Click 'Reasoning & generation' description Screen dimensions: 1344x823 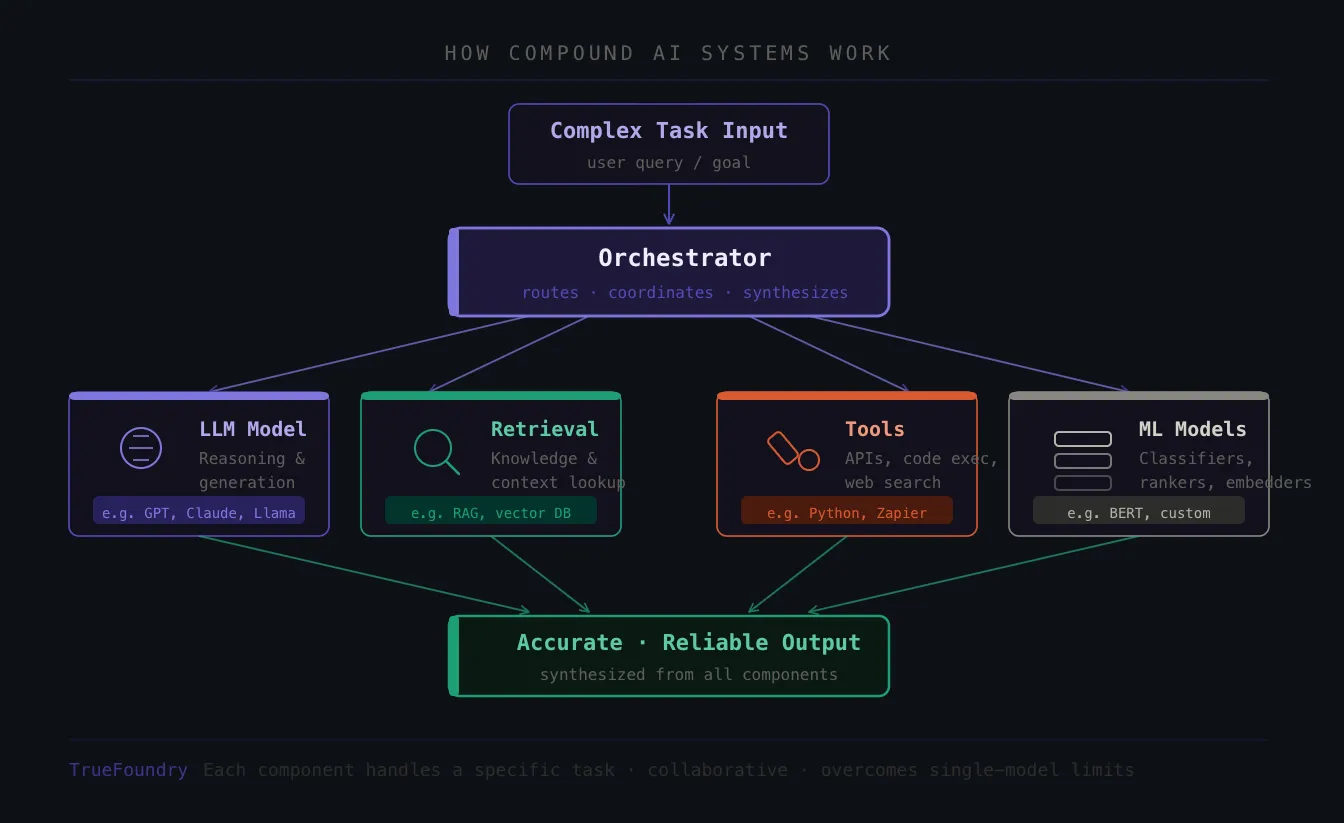tap(252, 470)
